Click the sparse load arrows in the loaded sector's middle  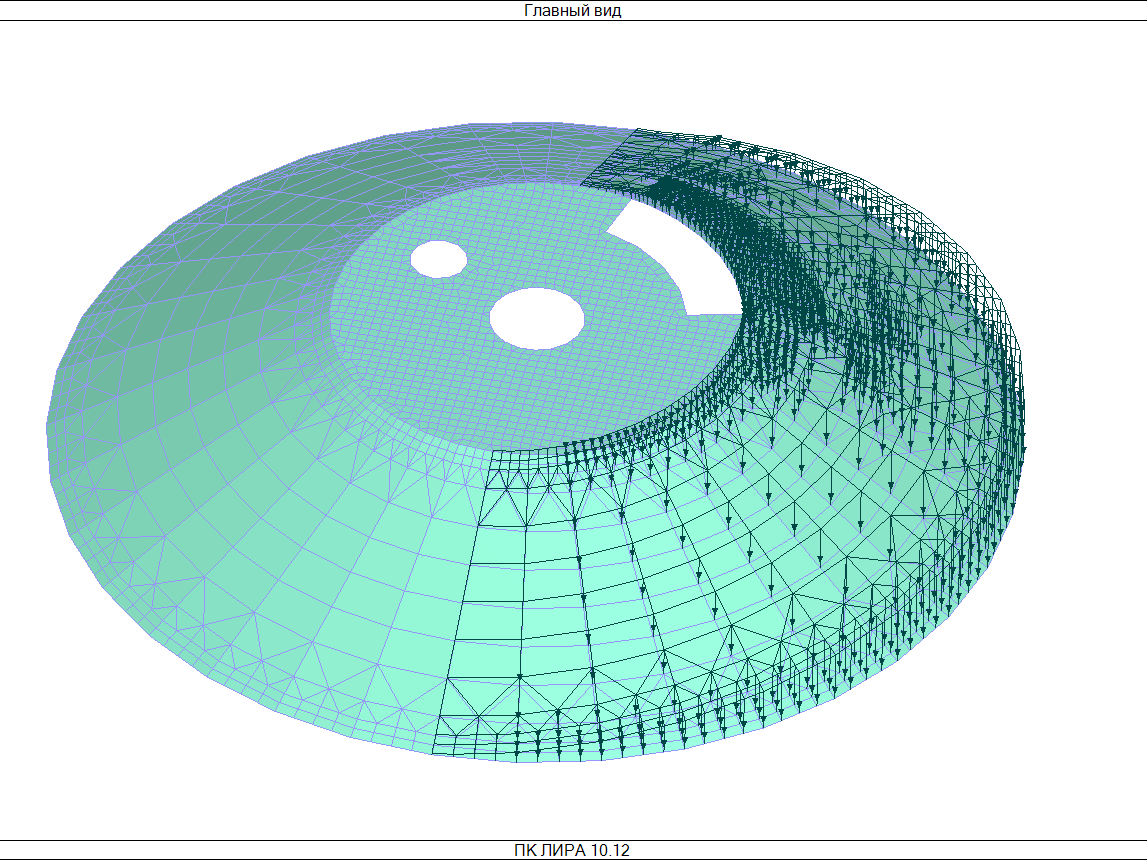tap(770, 500)
